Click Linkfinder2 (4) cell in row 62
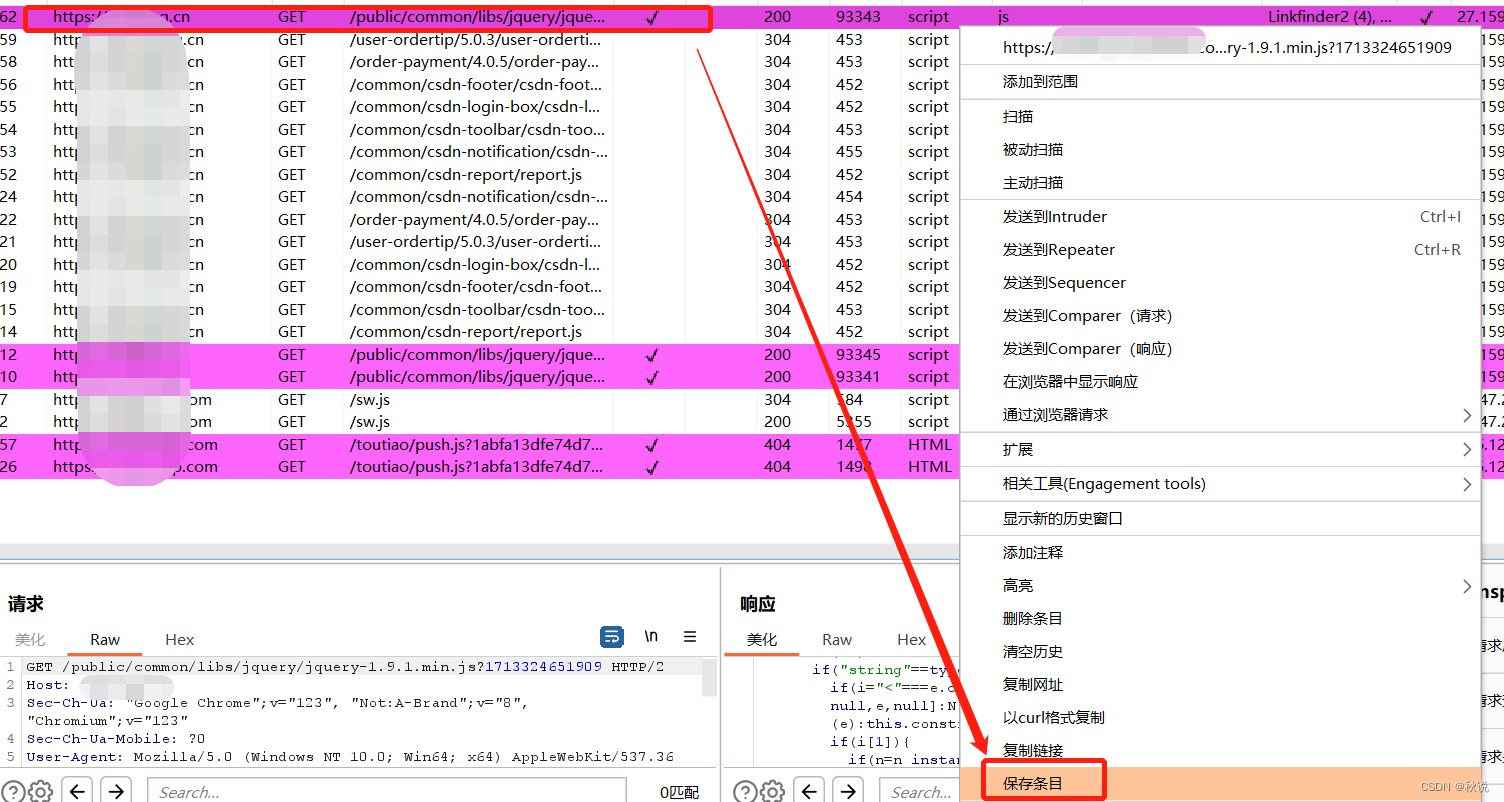Screen dimensions: 1504x802 pyautogui.click(x=1329, y=17)
